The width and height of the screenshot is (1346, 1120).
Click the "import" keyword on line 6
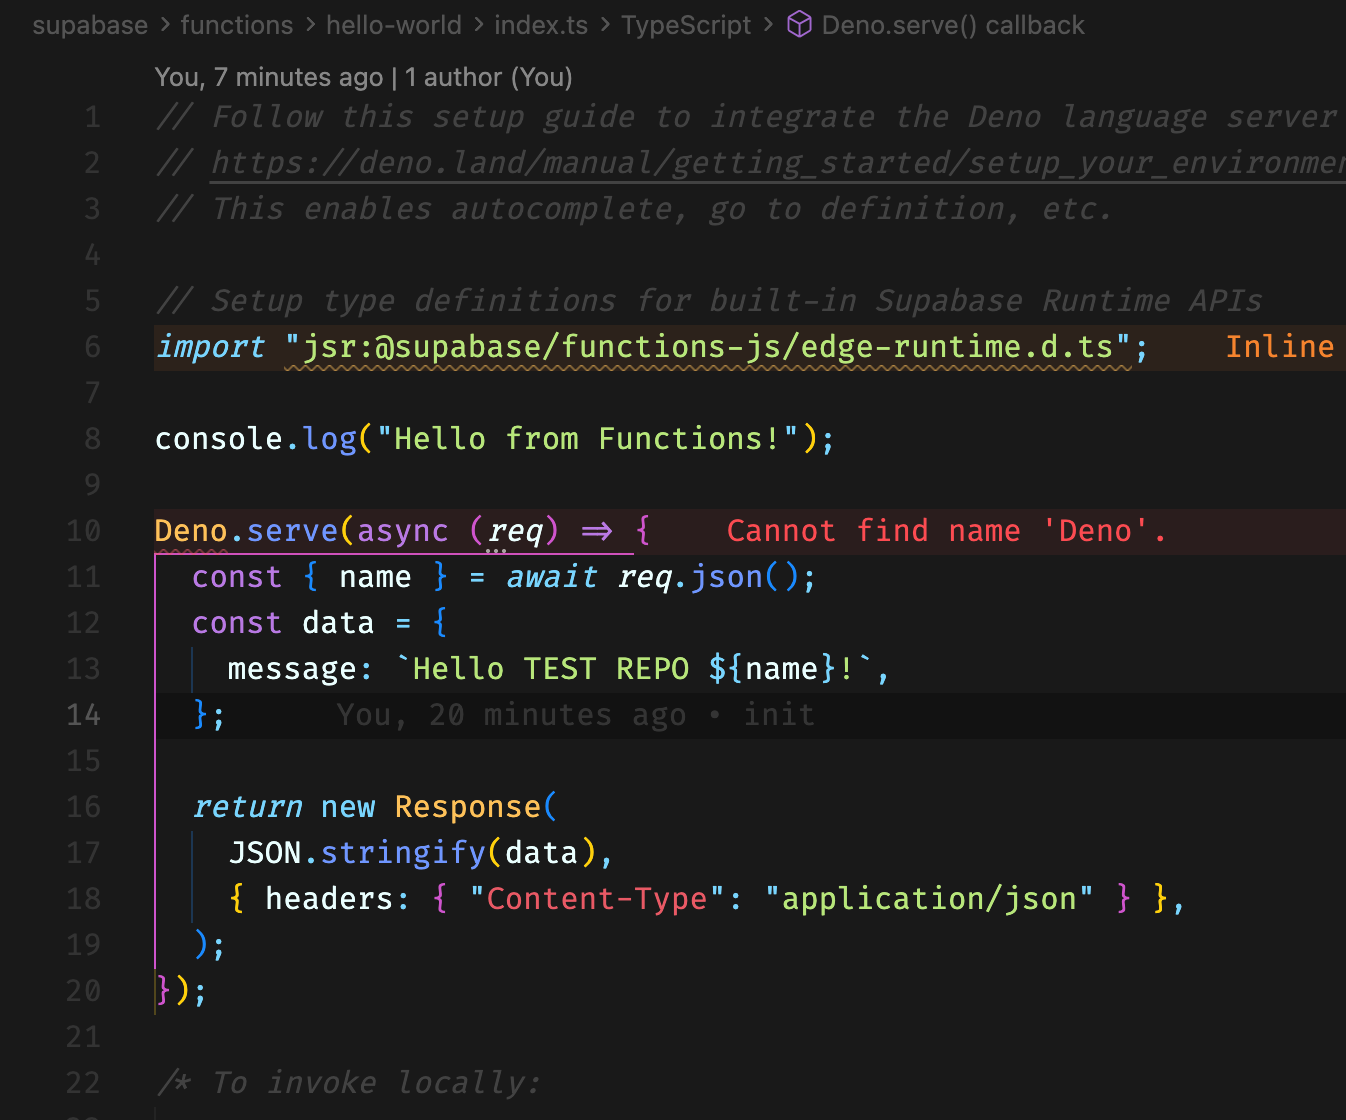click(211, 347)
